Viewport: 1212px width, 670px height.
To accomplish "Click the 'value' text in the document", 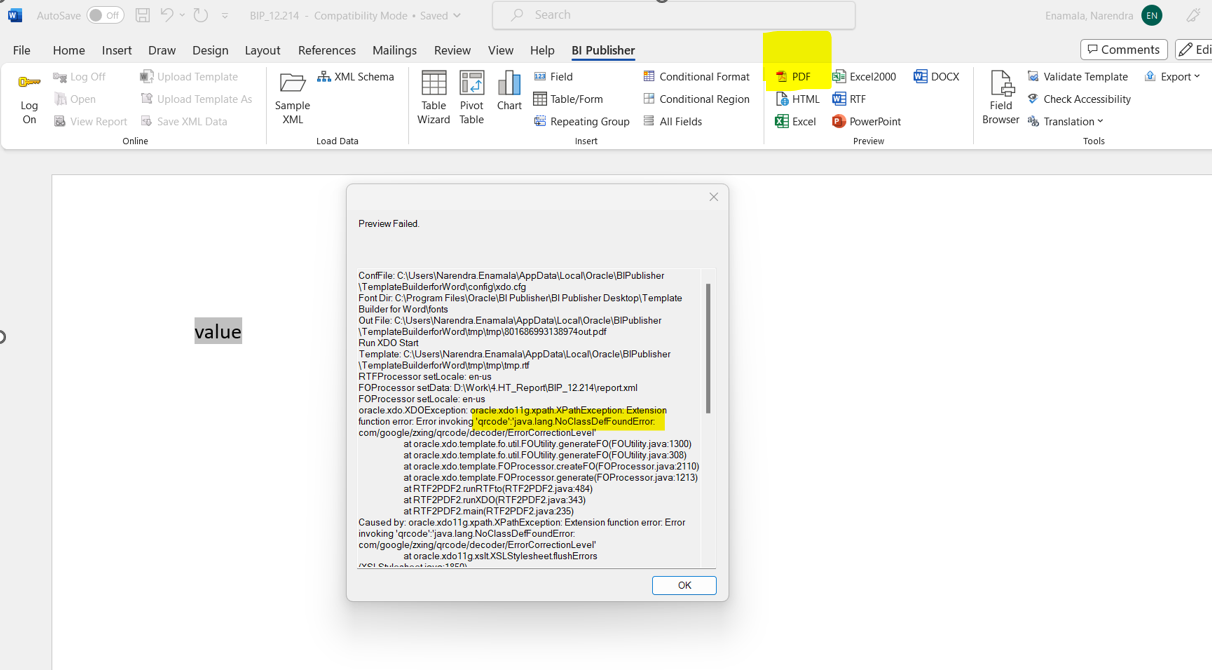I will [218, 331].
